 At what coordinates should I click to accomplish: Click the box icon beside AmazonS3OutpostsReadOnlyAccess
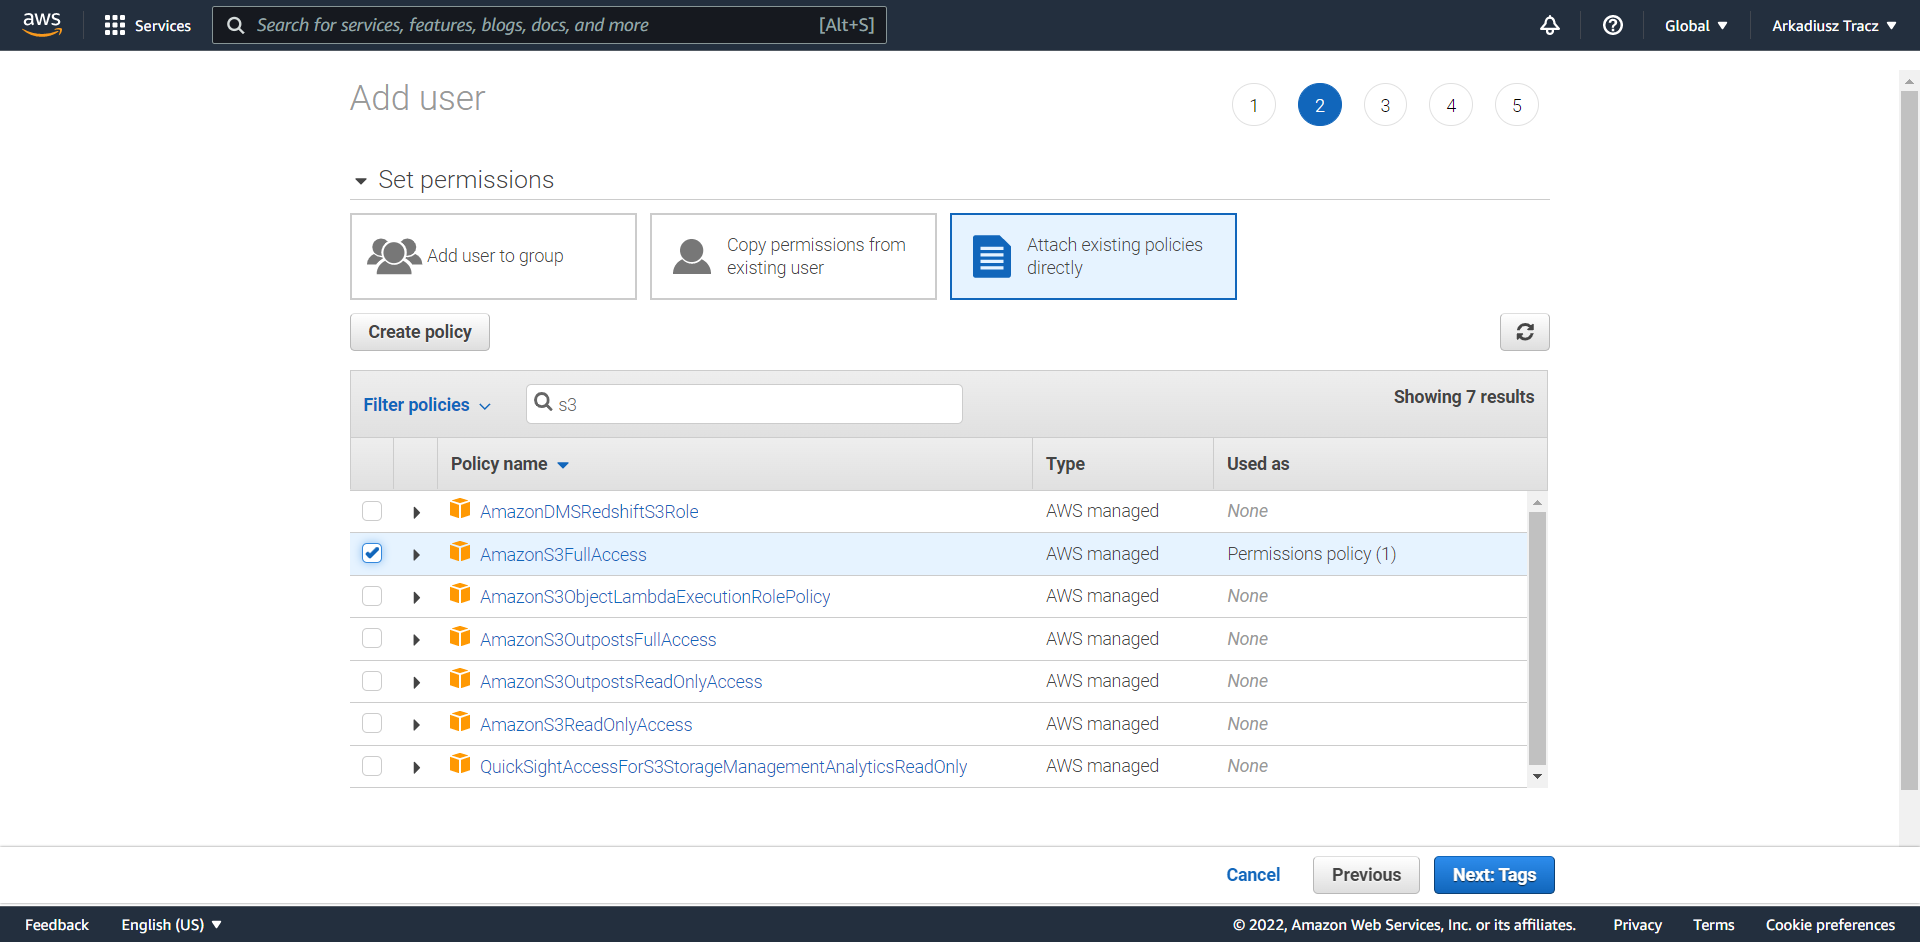click(460, 679)
